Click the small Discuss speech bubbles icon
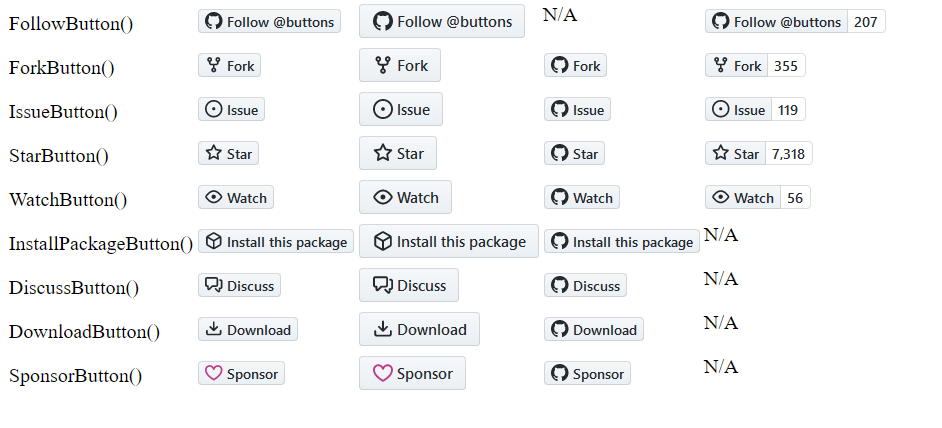This screenshot has width=942, height=428. coord(213,285)
